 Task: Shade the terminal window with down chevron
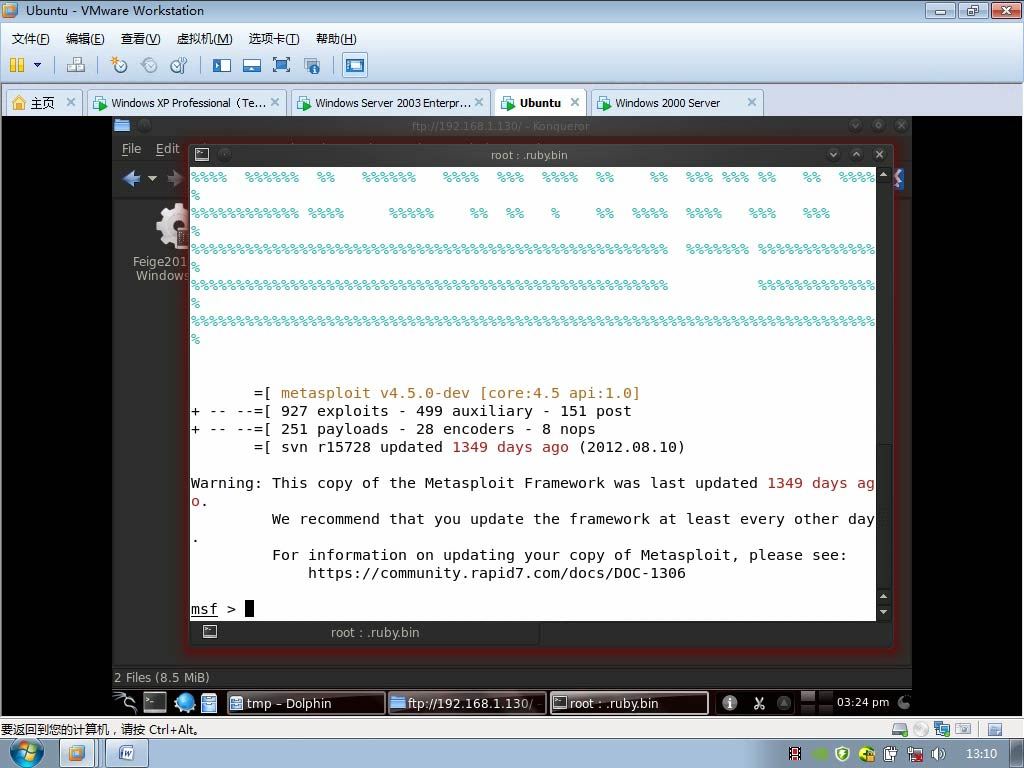[833, 154]
